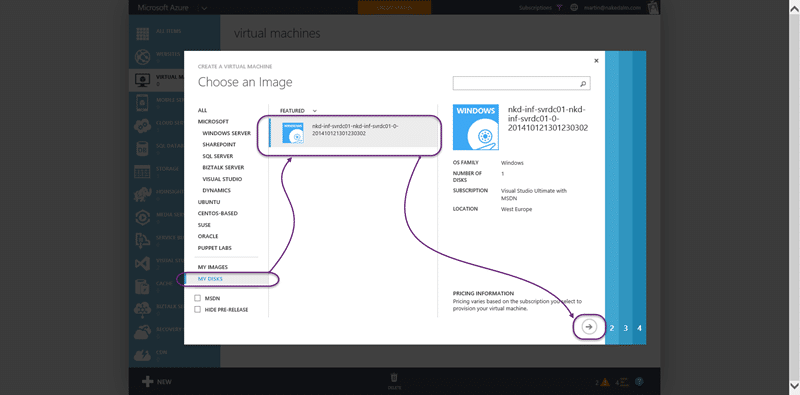Click the language globe icon in header

(574, 8)
